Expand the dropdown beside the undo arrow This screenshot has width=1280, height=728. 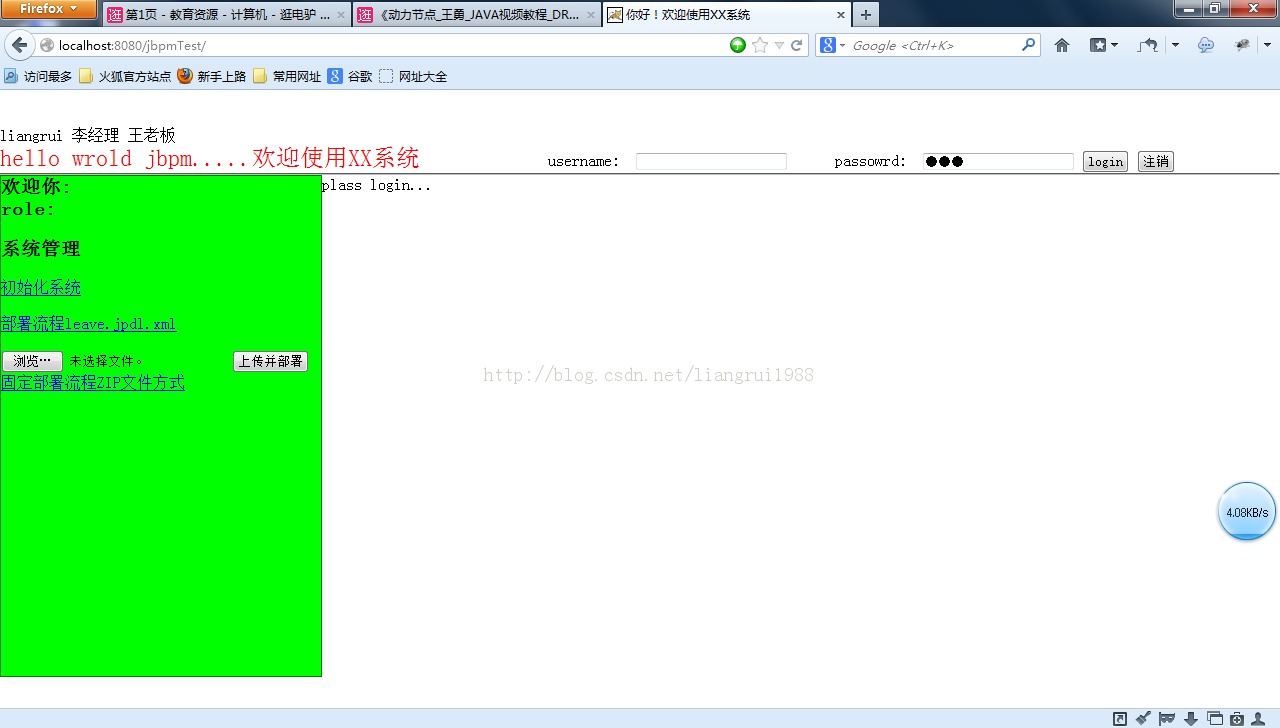(1175, 45)
